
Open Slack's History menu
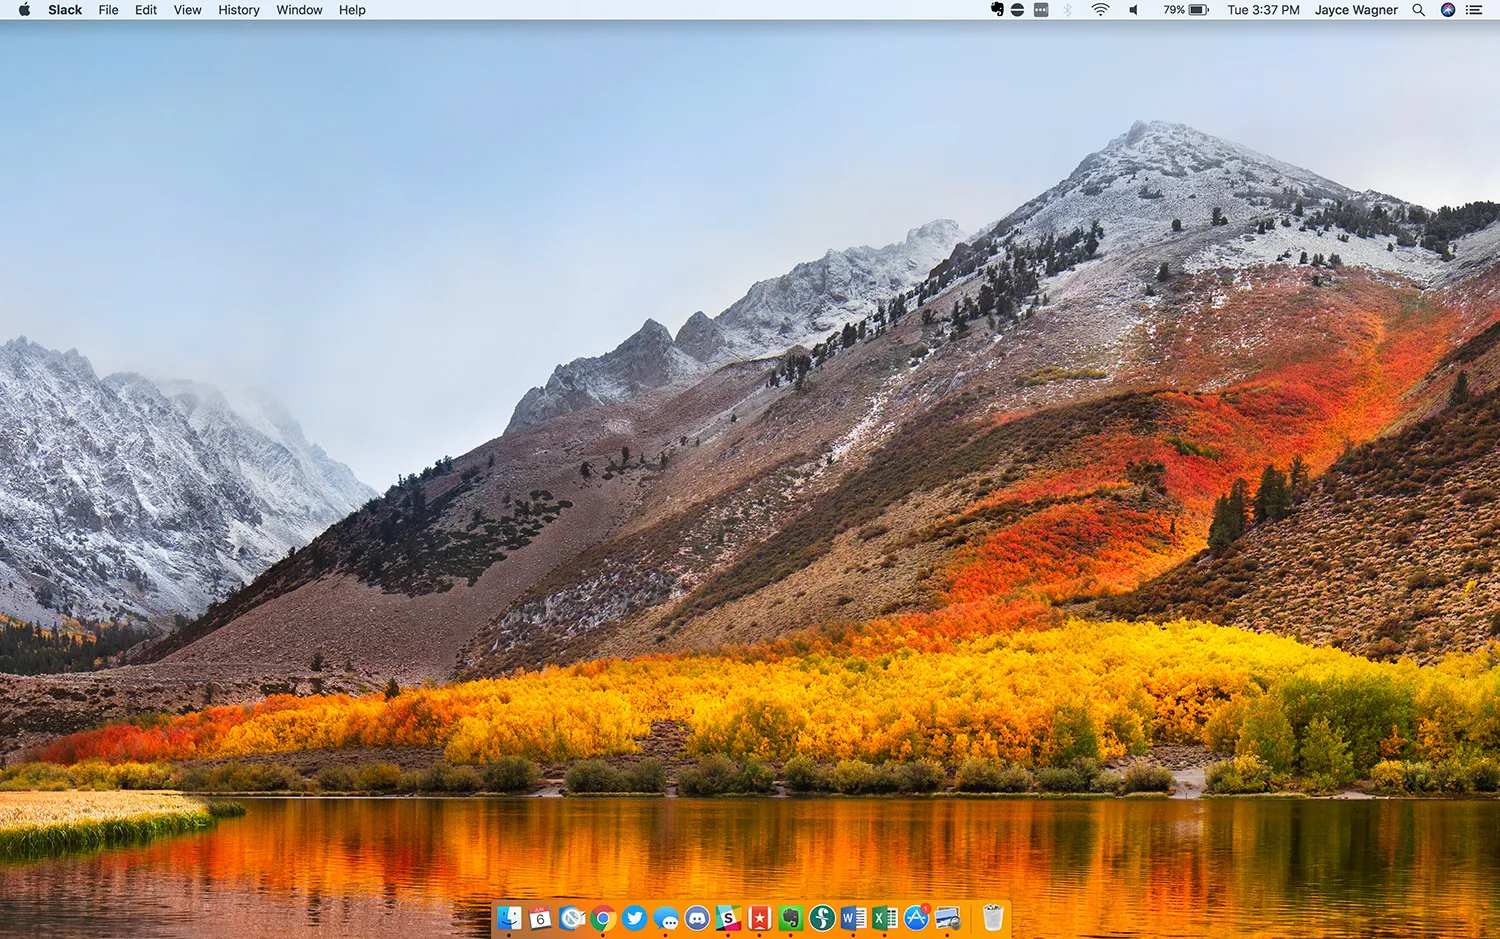click(238, 10)
